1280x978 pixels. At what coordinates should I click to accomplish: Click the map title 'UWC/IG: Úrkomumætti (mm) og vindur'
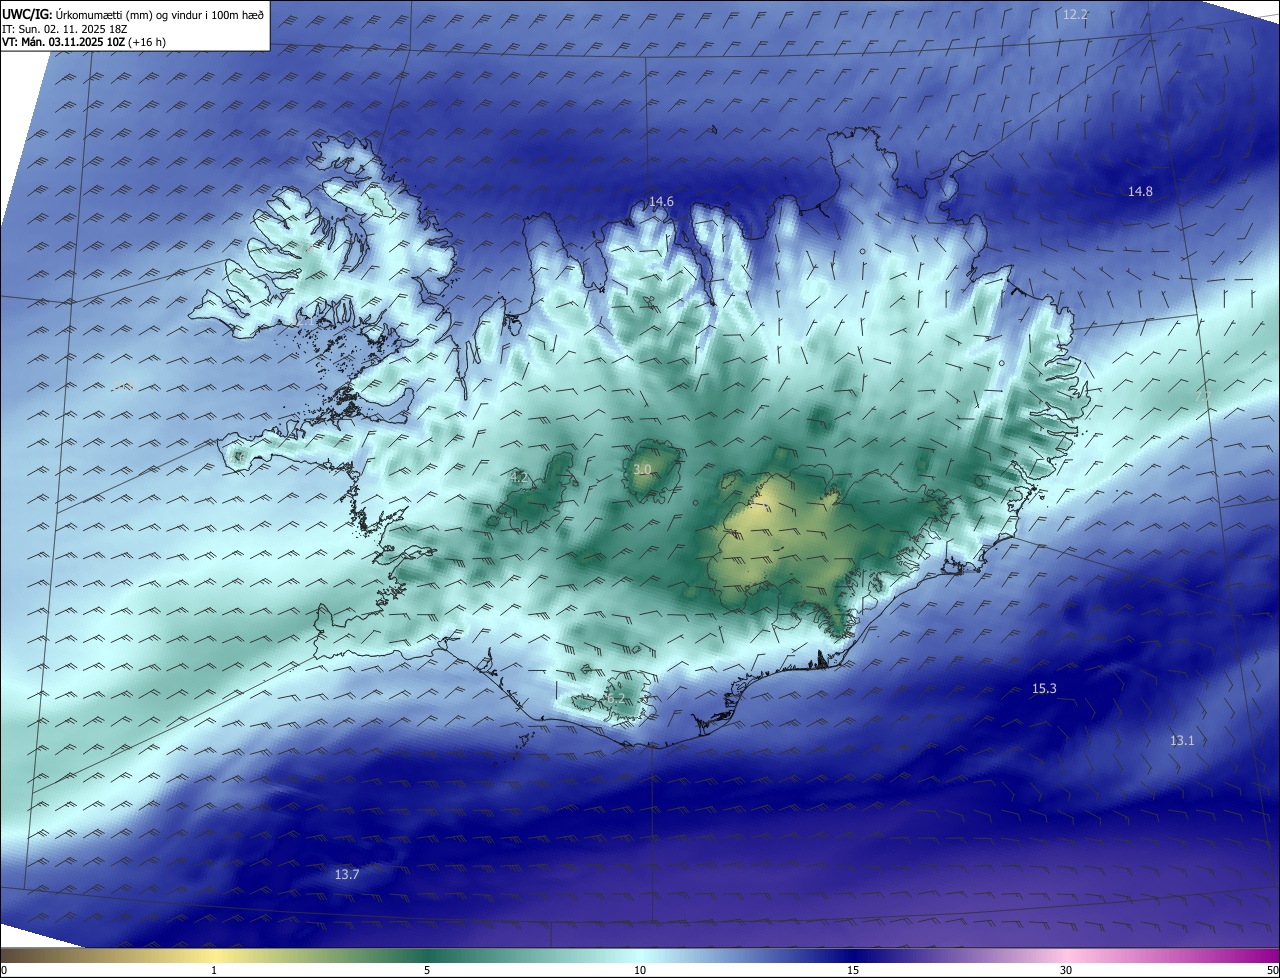click(x=134, y=13)
